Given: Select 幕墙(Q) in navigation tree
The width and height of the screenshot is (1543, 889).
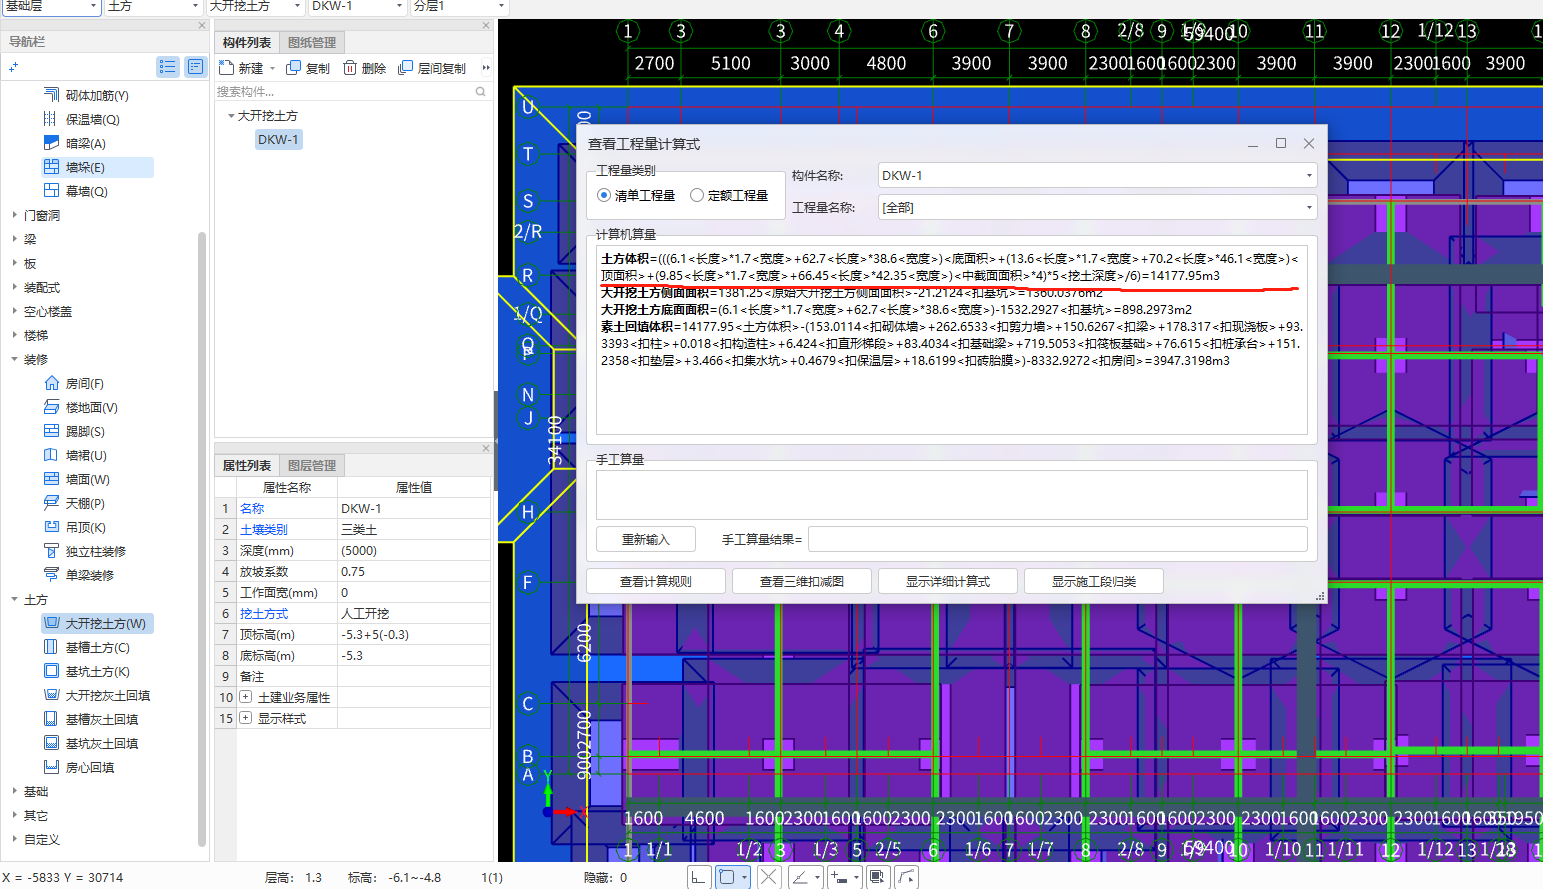Looking at the screenshot, I should [x=86, y=191].
